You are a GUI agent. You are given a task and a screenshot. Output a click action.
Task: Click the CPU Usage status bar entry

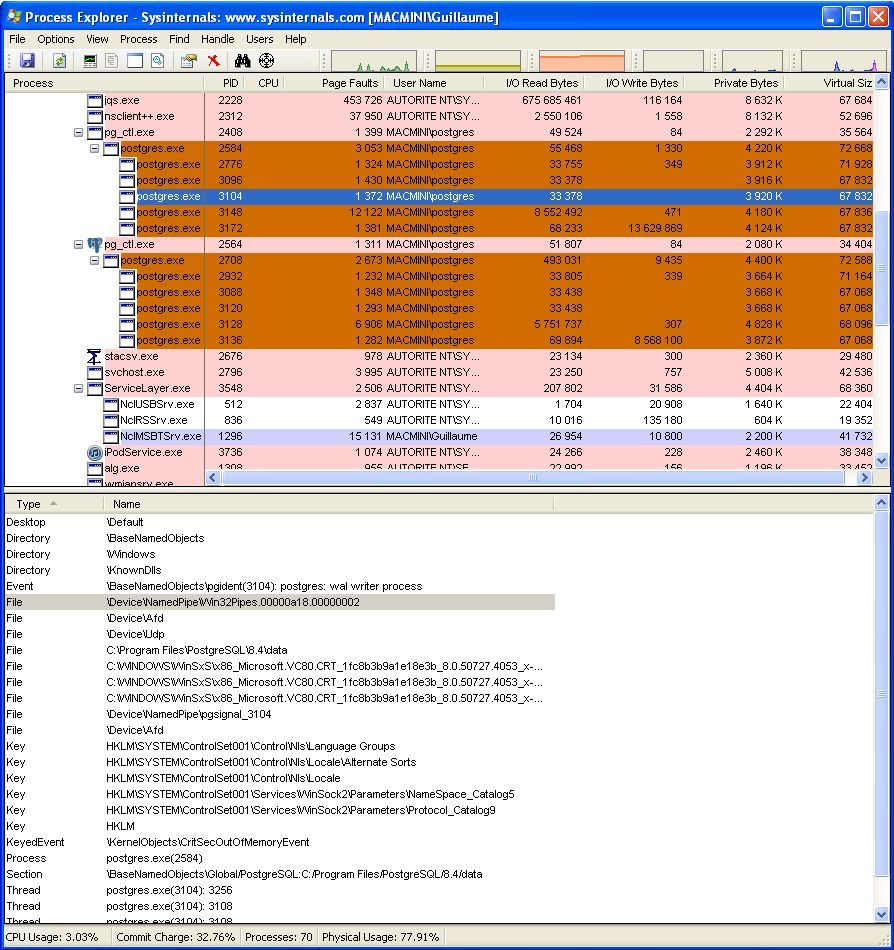click(x=52, y=937)
